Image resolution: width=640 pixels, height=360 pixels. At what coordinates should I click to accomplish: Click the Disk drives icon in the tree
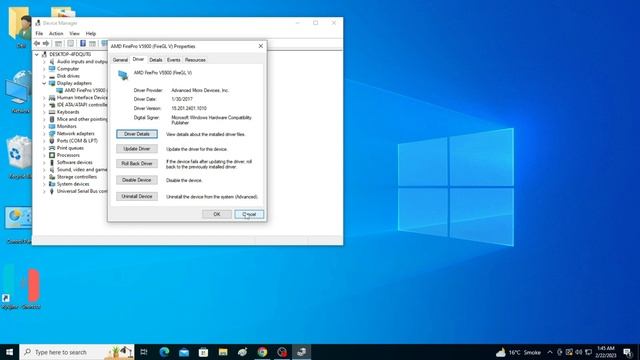(52, 76)
